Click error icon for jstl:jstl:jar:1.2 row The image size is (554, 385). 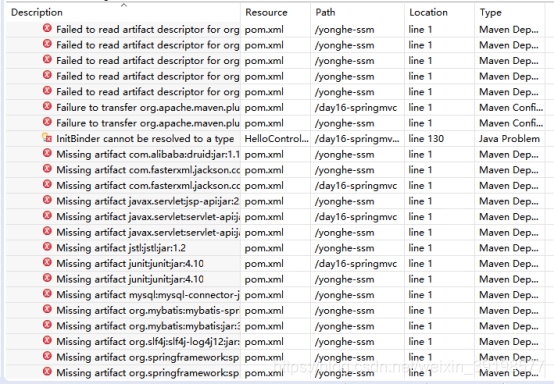coord(47,247)
